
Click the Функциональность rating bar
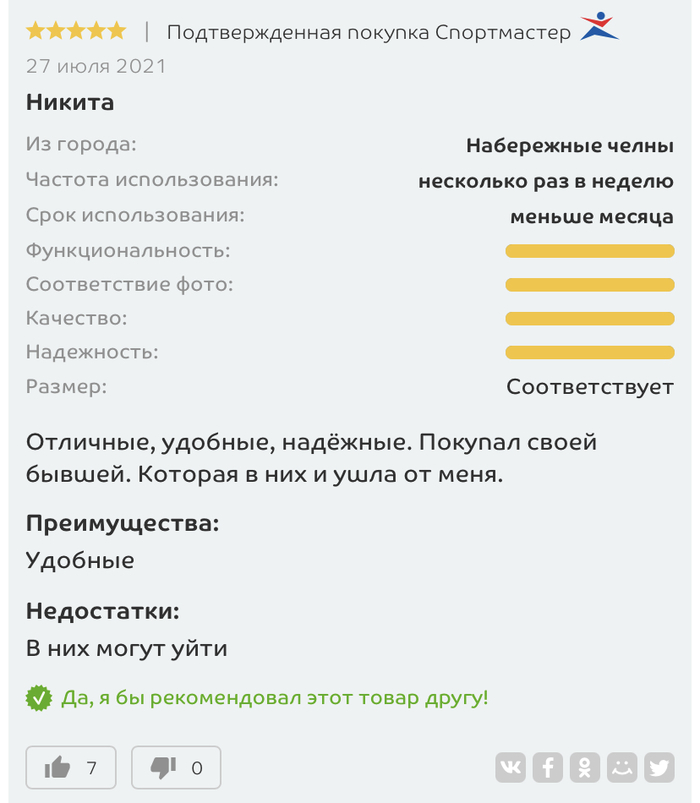tap(589, 251)
